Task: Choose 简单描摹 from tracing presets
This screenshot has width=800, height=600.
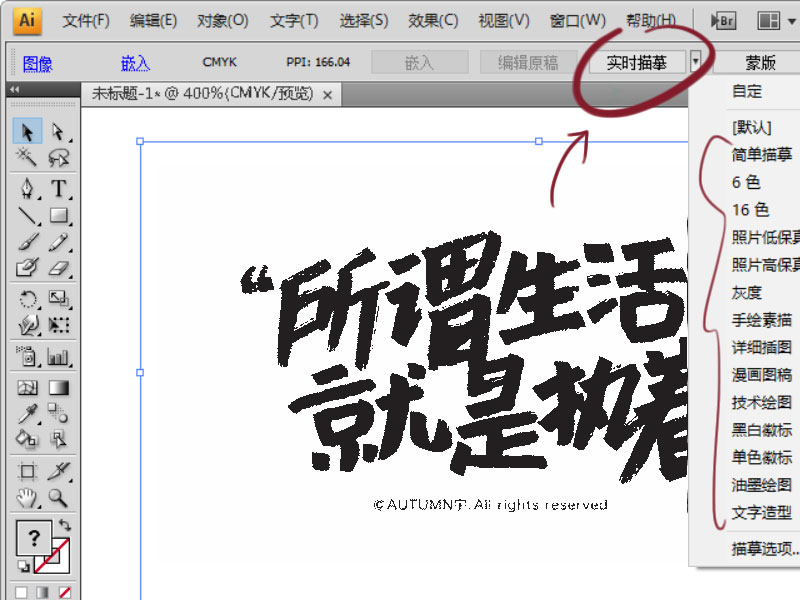Action: tap(761, 154)
